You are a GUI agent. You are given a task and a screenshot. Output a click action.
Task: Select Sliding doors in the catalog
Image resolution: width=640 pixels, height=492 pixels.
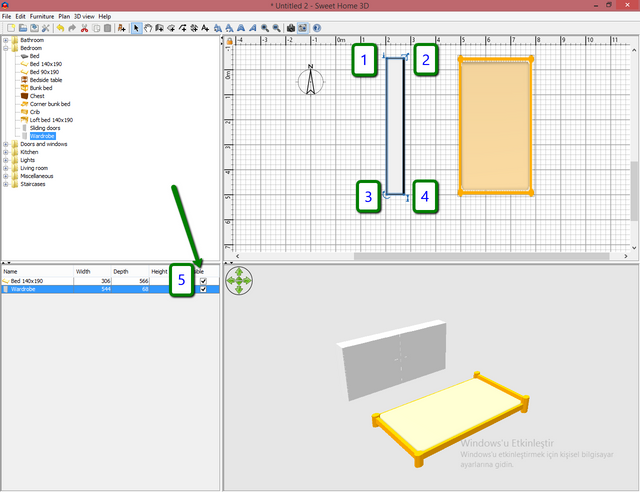(45, 128)
